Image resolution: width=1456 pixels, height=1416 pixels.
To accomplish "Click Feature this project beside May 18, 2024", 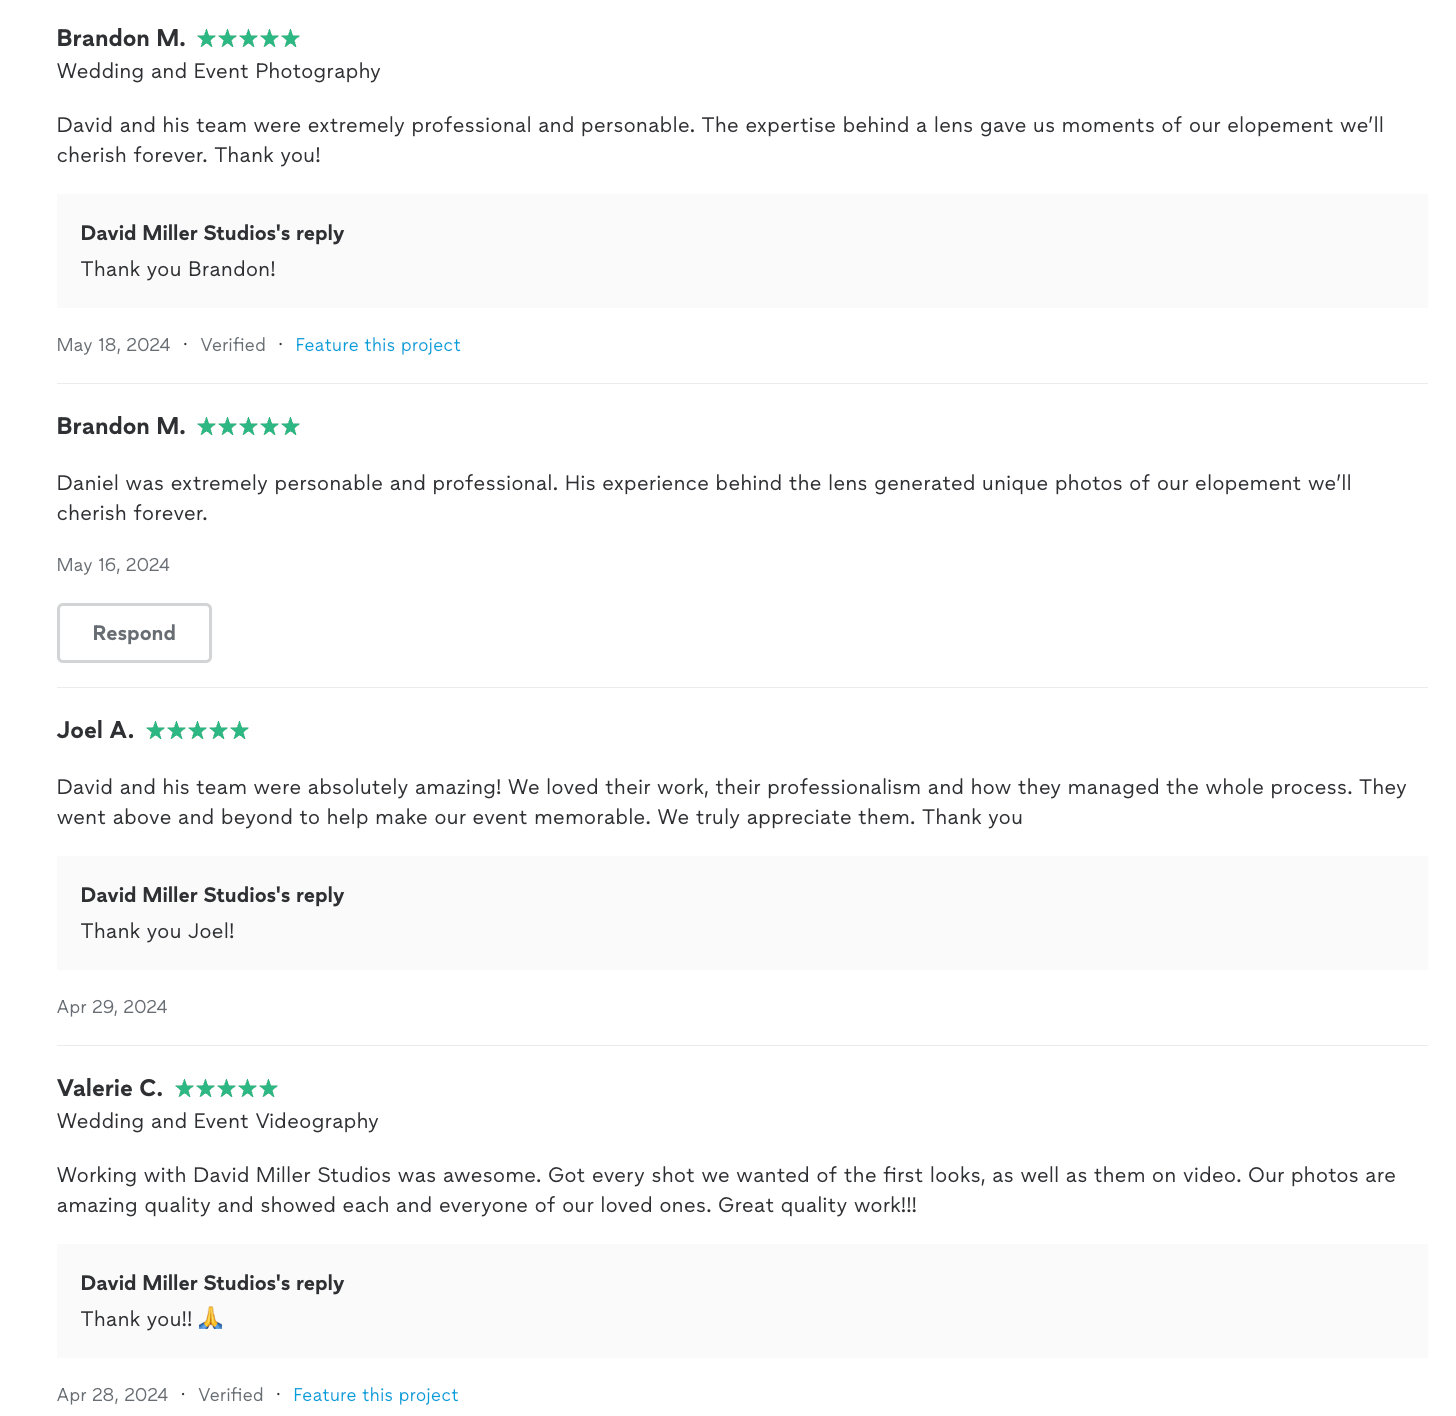I will click(x=378, y=345).
